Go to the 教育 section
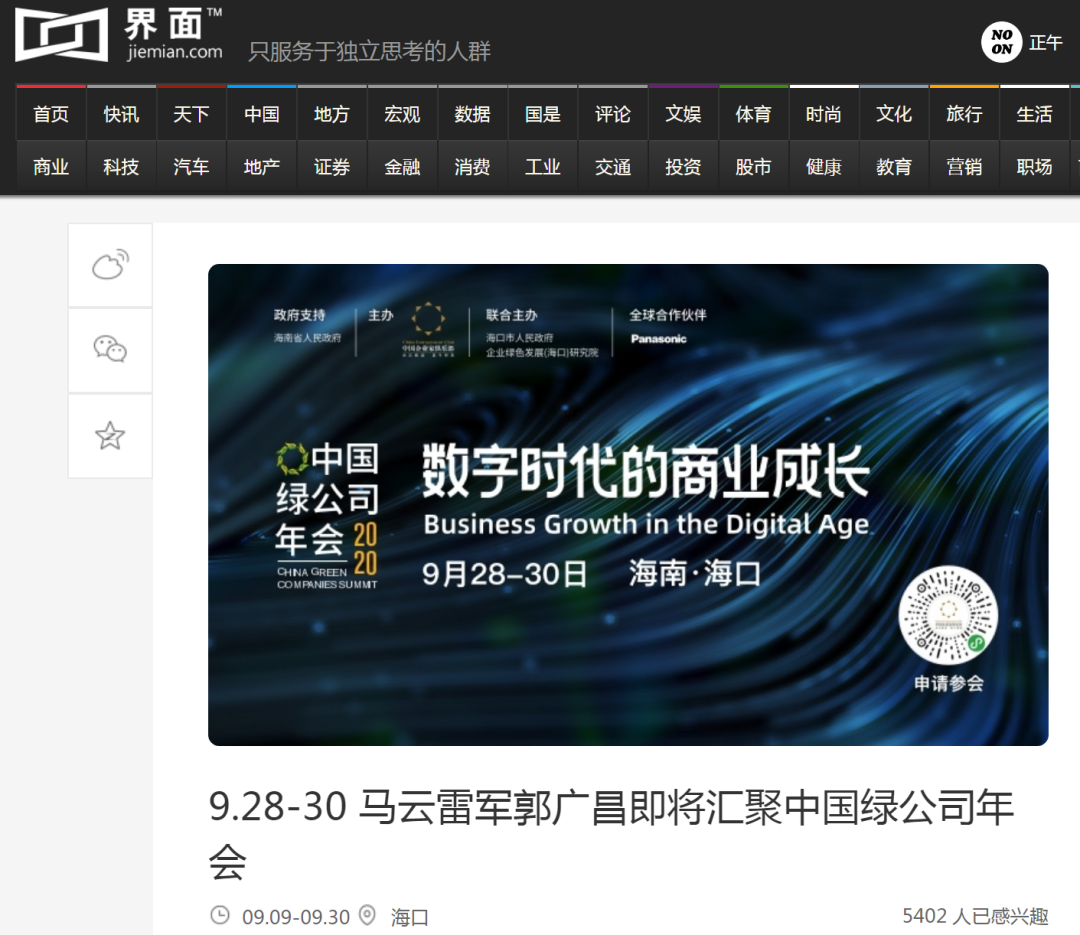Screen dimensions: 1080x935 894,167
